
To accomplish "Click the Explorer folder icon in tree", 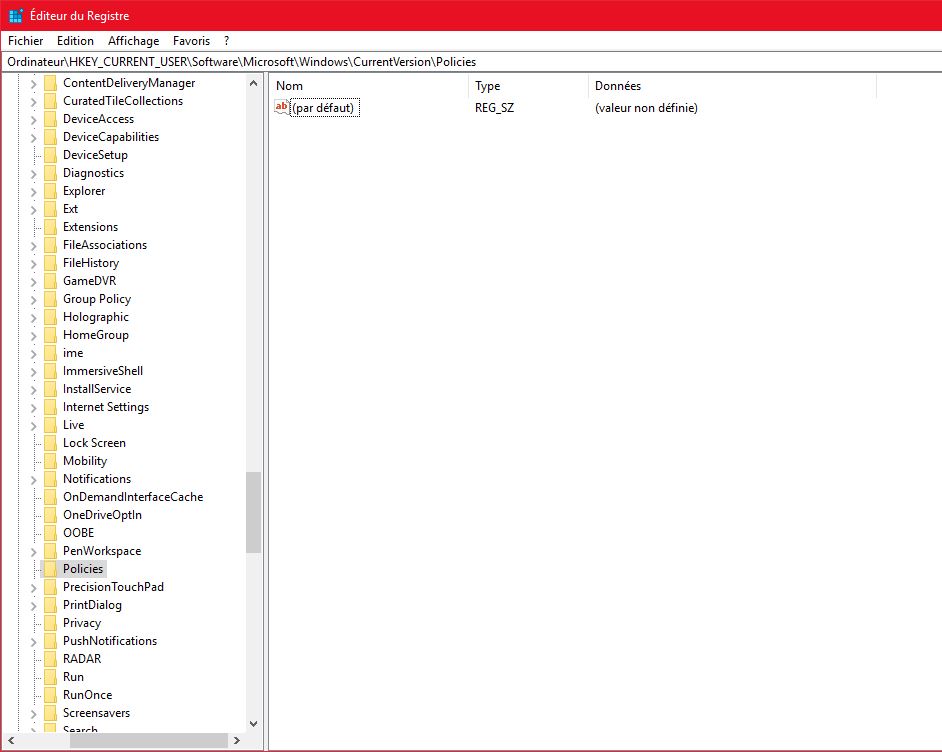I will (x=50, y=191).
